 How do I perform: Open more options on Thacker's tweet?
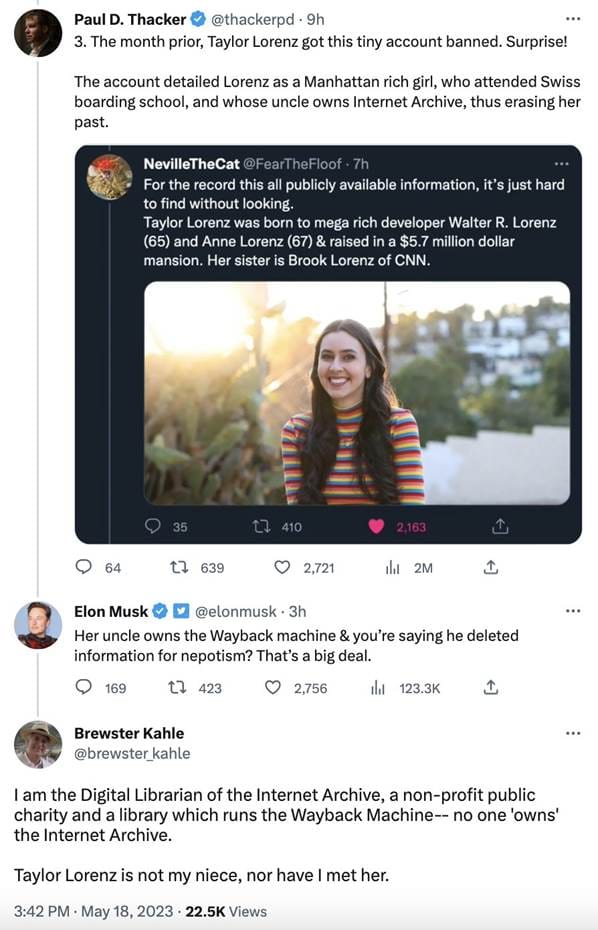[x=573, y=19]
